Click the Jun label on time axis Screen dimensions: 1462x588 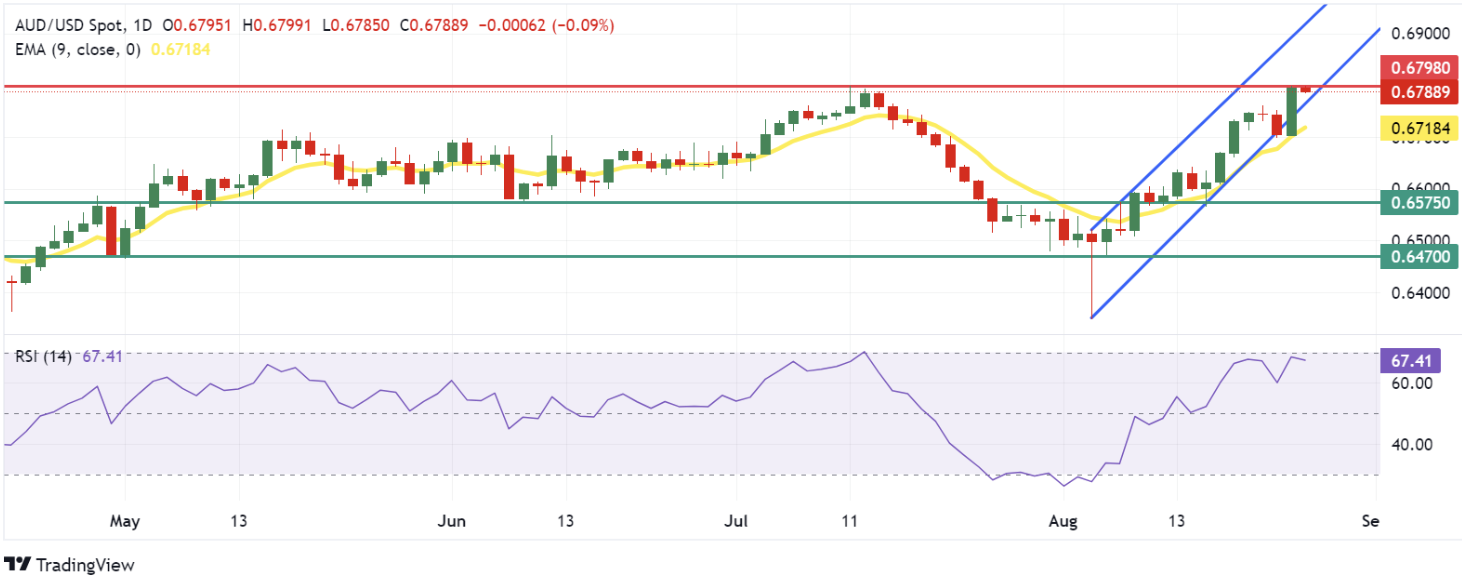[452, 522]
